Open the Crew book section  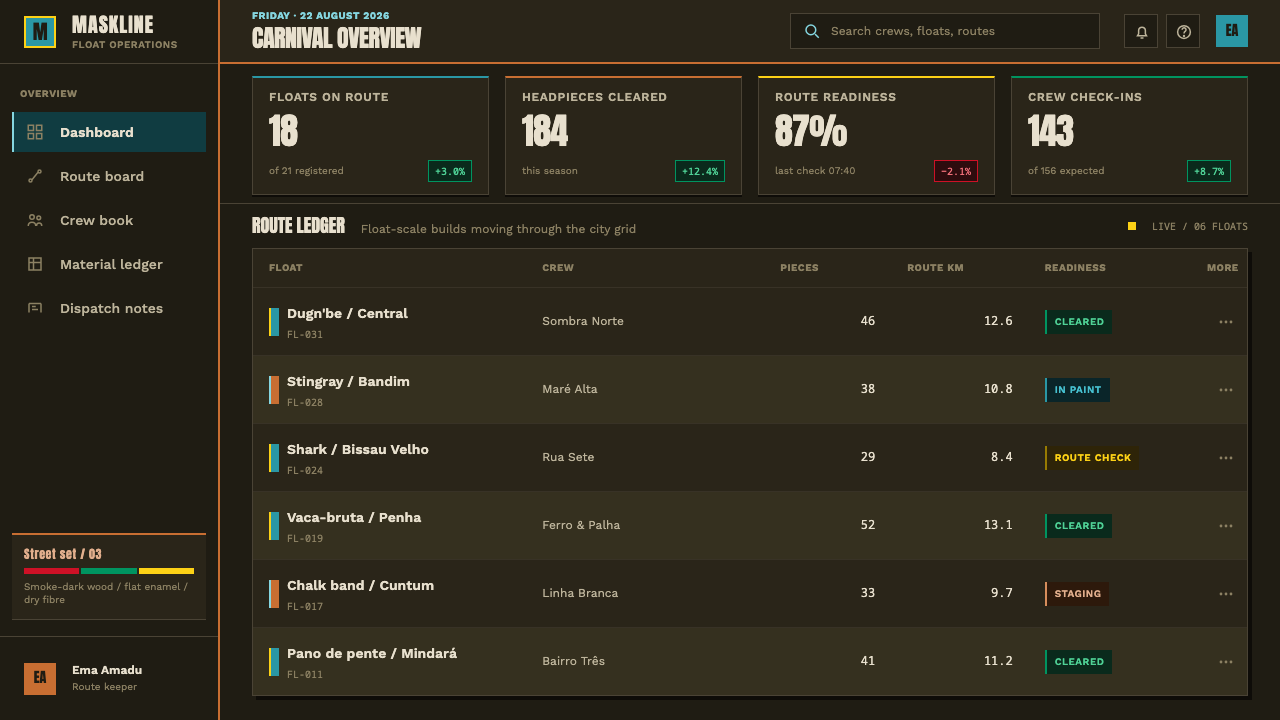[109, 220]
